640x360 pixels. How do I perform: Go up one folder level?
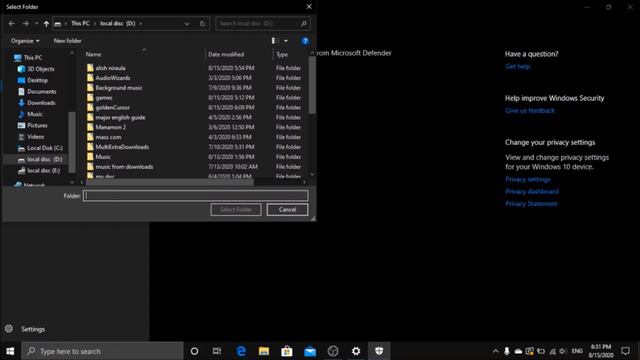click(x=46, y=24)
